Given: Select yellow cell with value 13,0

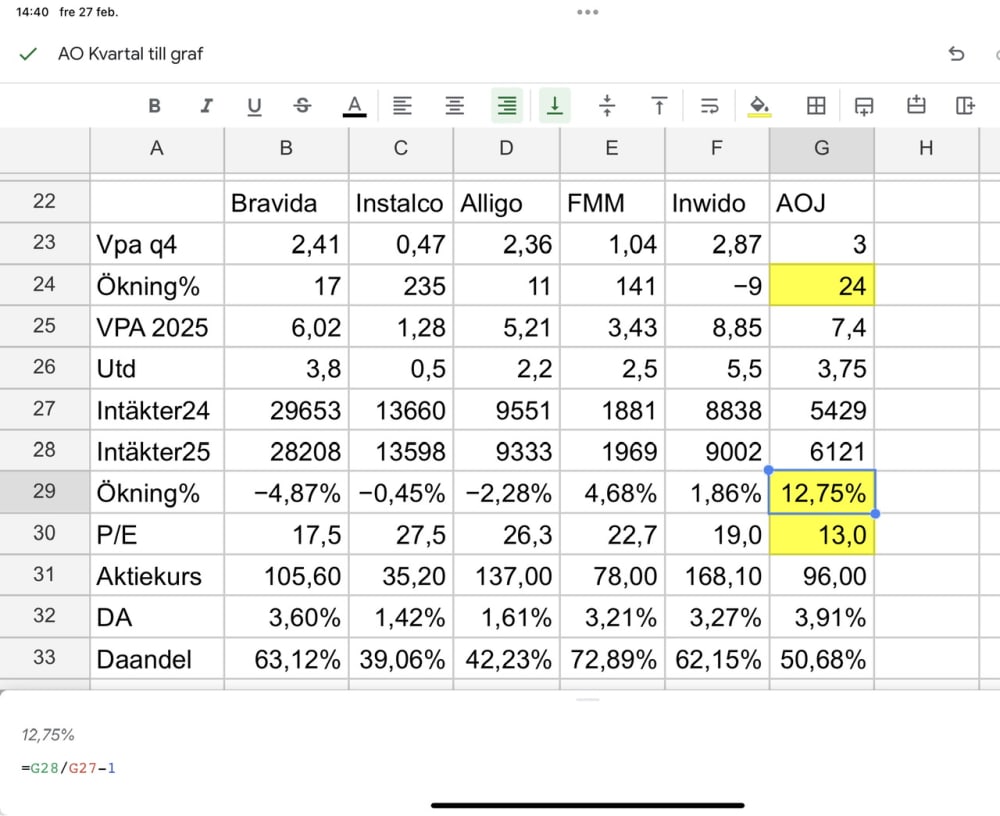Looking at the screenshot, I should (821, 534).
